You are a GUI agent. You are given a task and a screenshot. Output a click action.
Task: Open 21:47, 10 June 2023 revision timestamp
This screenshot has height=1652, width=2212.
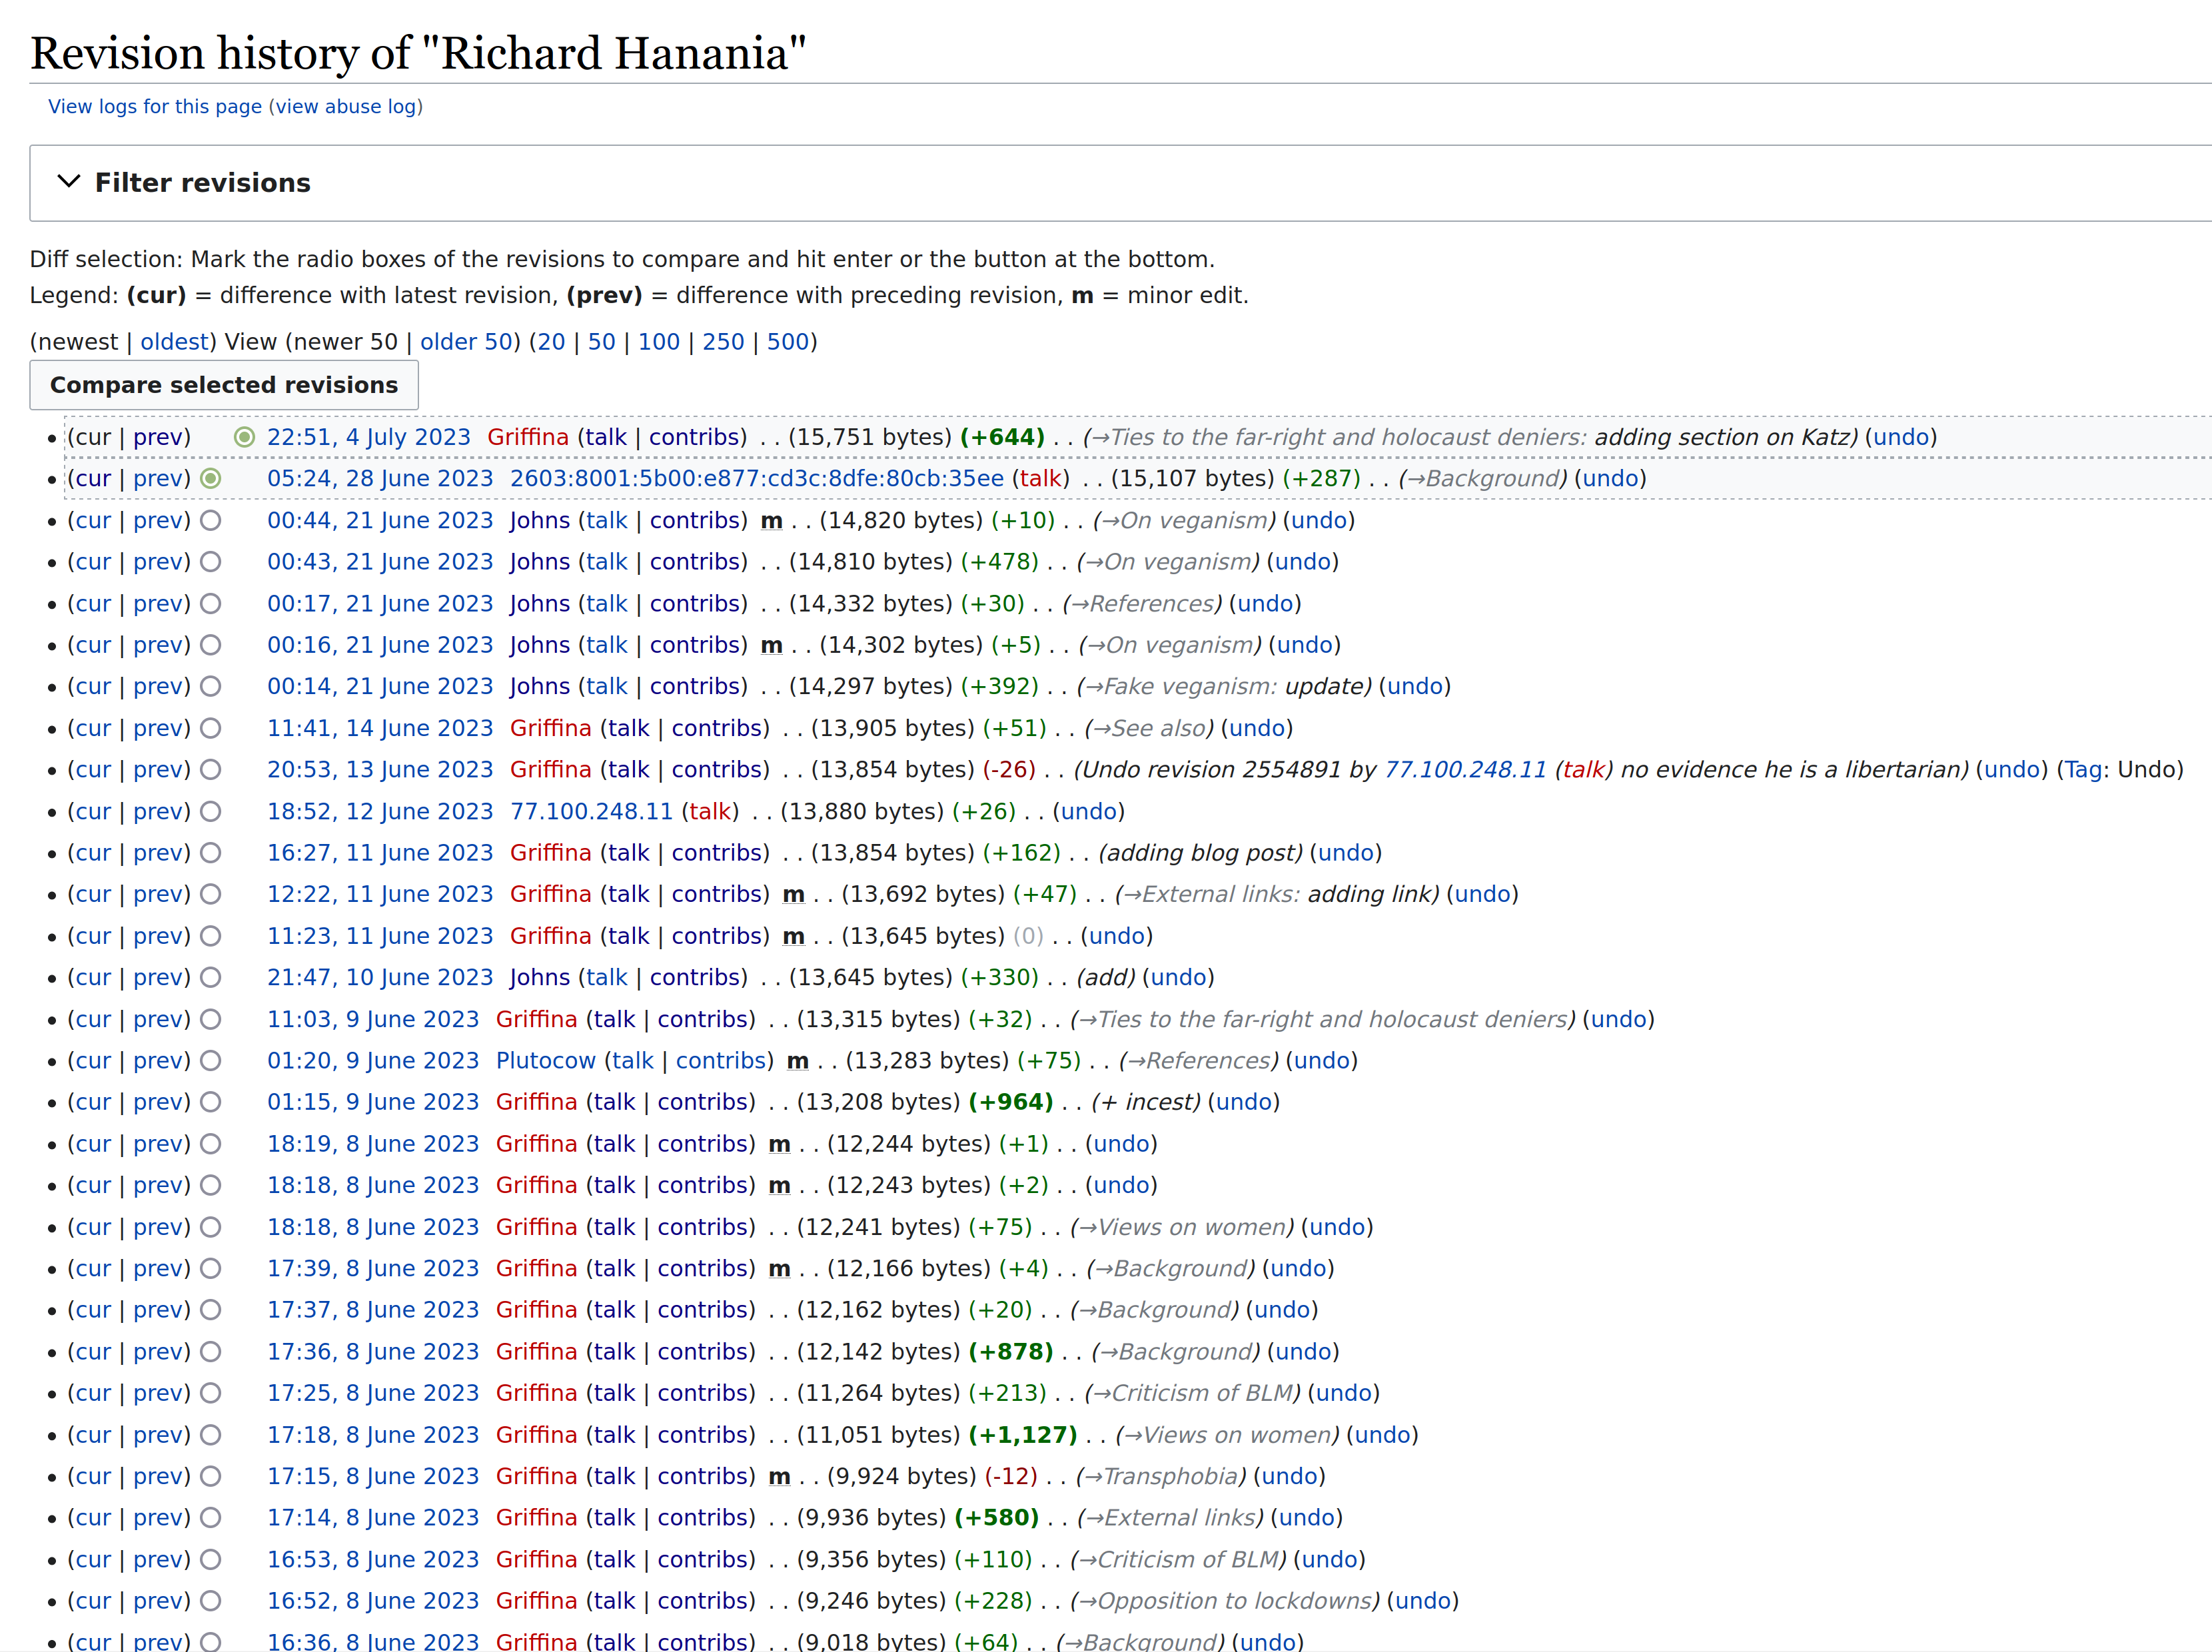click(x=380, y=977)
